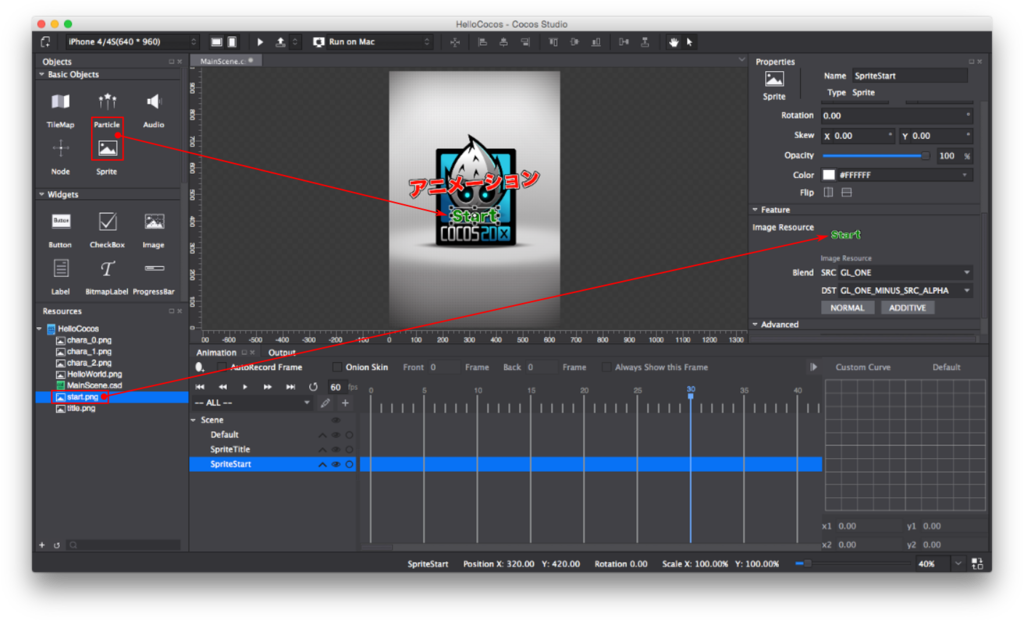Viewport: 1024px width, 621px height.
Task: Click fit-to-screen icon in status bar
Action: pyautogui.click(x=977, y=564)
